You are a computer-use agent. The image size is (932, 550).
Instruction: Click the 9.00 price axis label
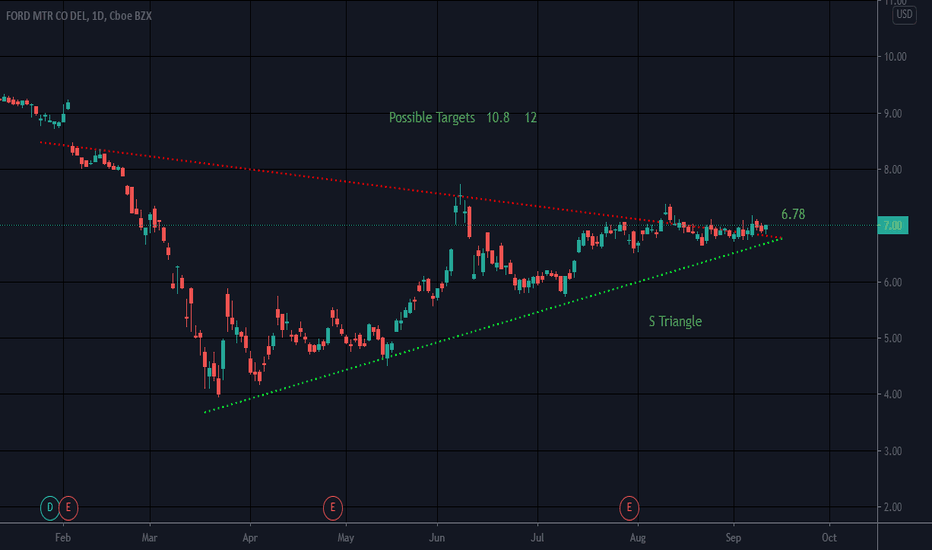point(893,114)
